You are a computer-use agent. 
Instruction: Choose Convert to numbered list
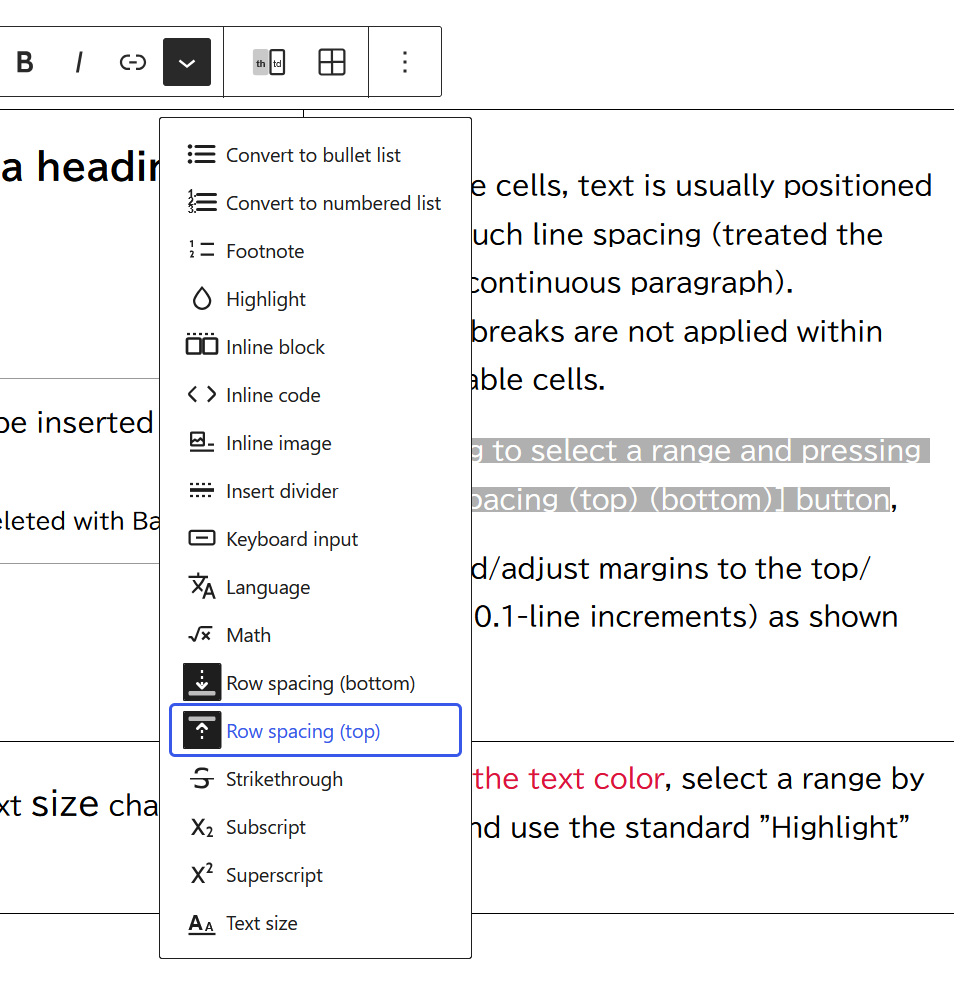[x=315, y=203]
